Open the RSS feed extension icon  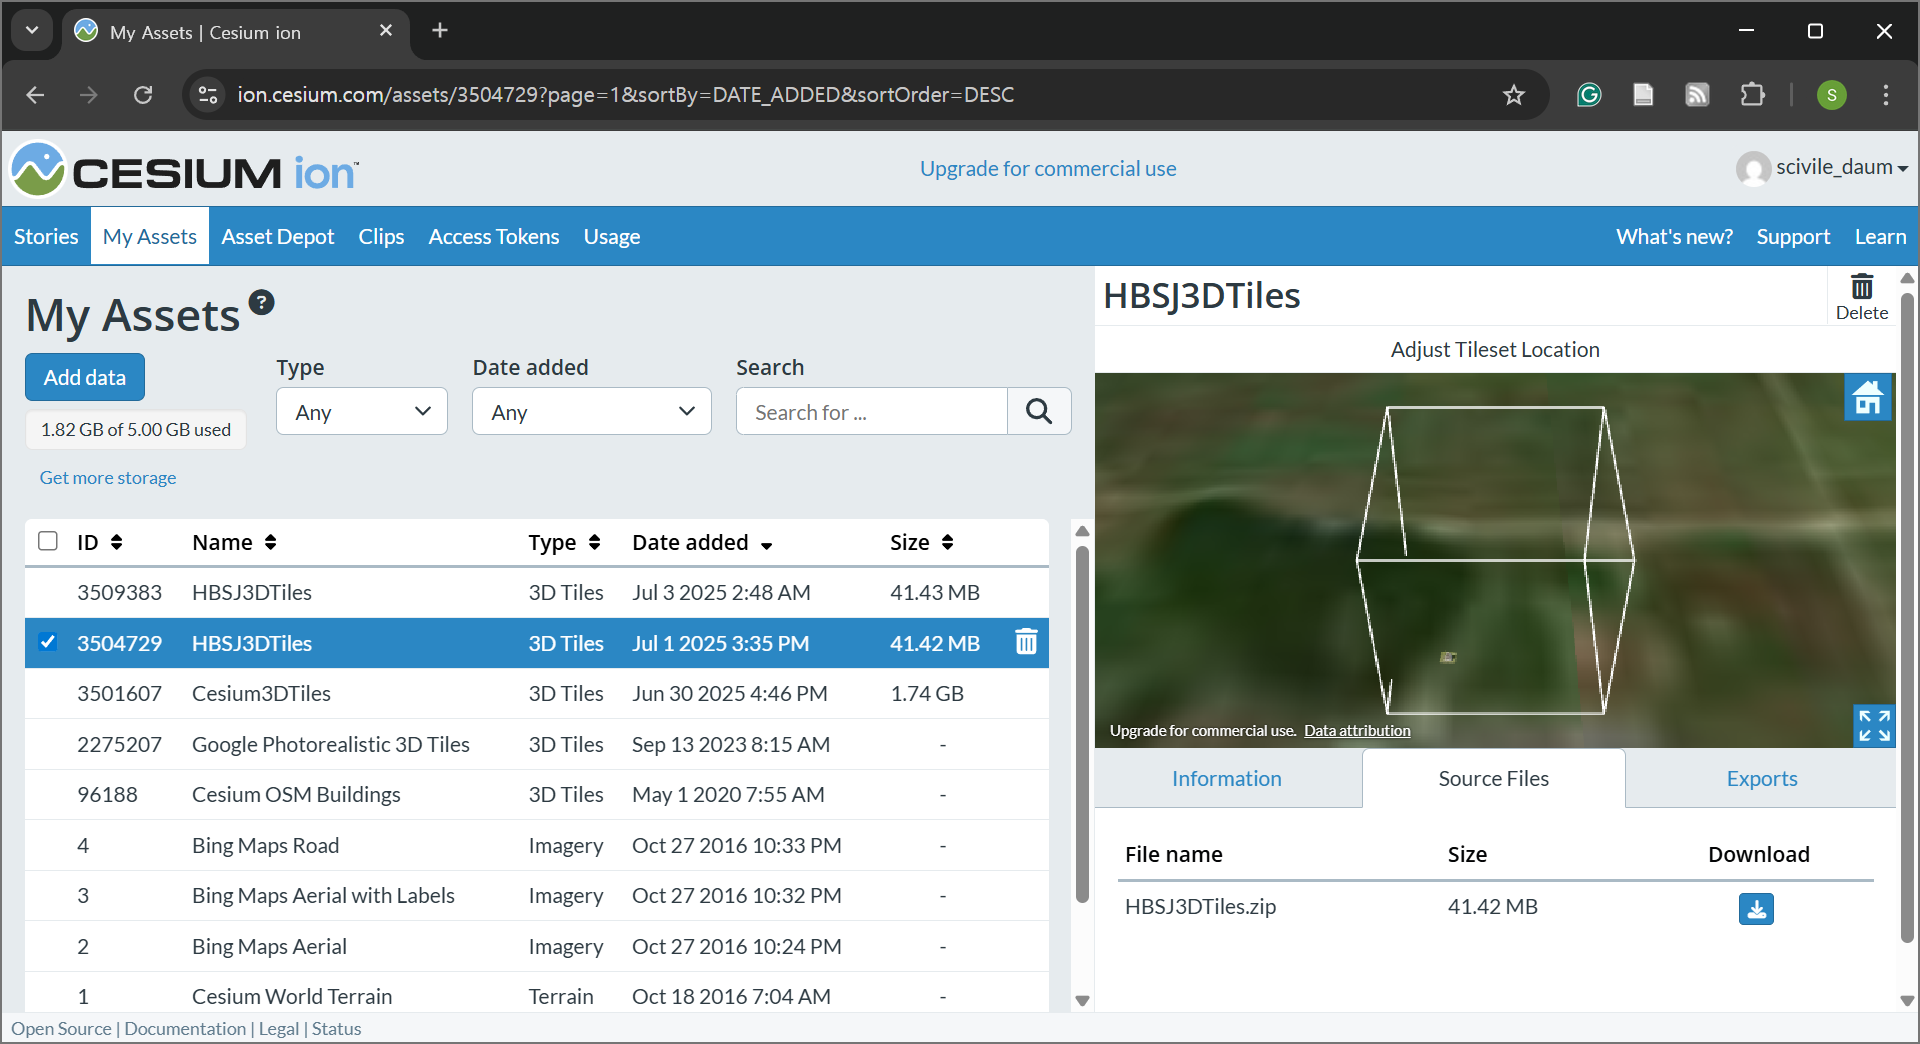point(1697,95)
